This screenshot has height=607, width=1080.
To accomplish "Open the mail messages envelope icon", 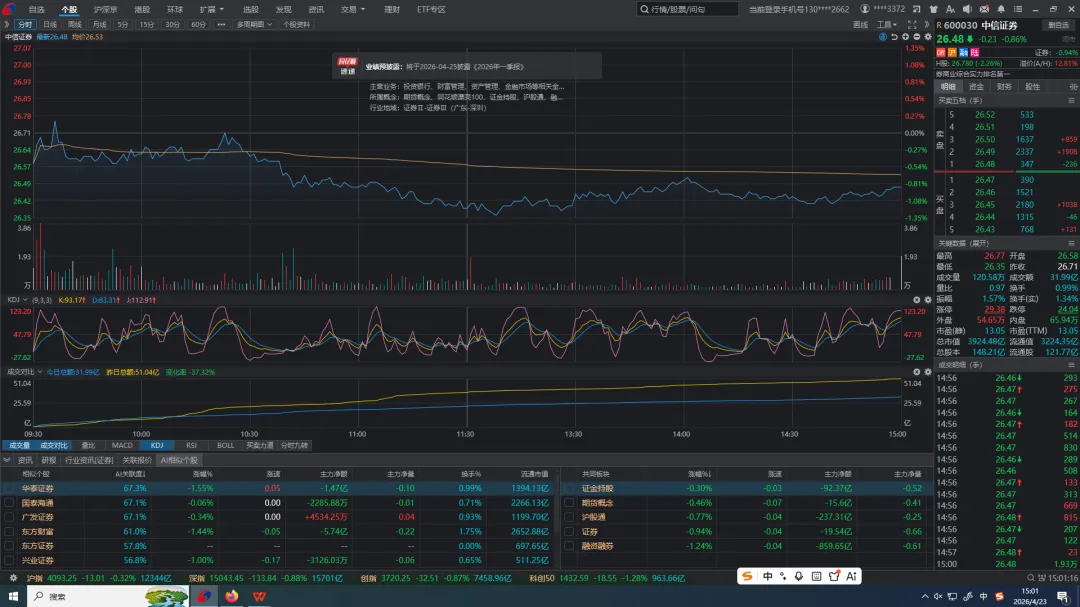I will click(984, 9).
